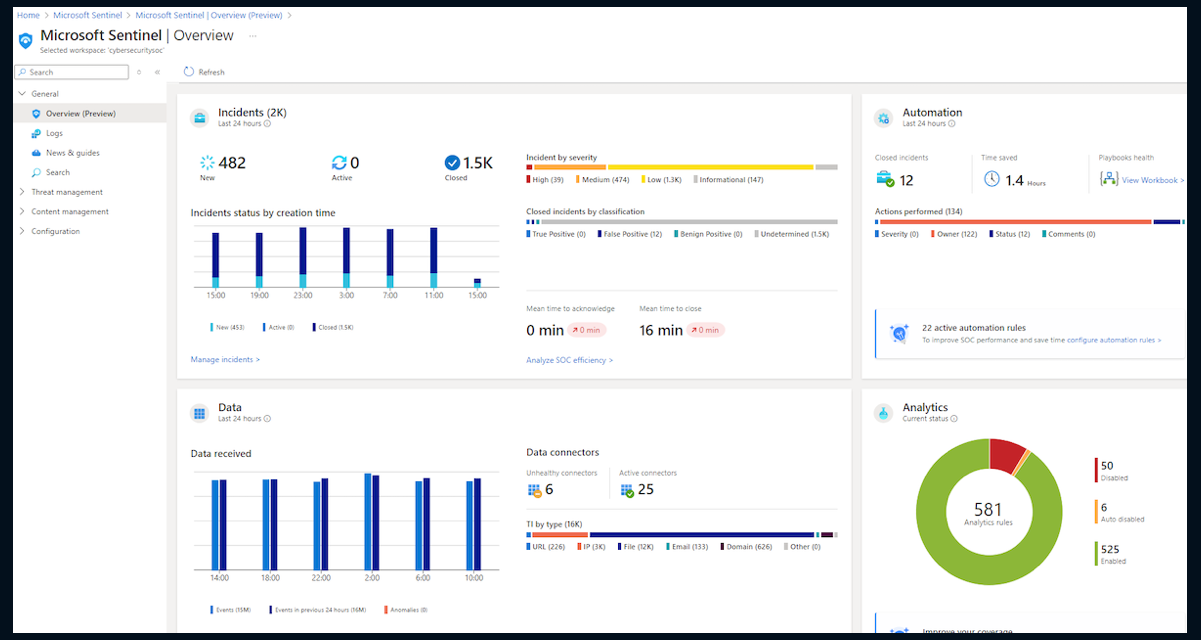The width and height of the screenshot is (1201, 640).
Task: Click the Time saved clock icon
Action: [x=991, y=179]
